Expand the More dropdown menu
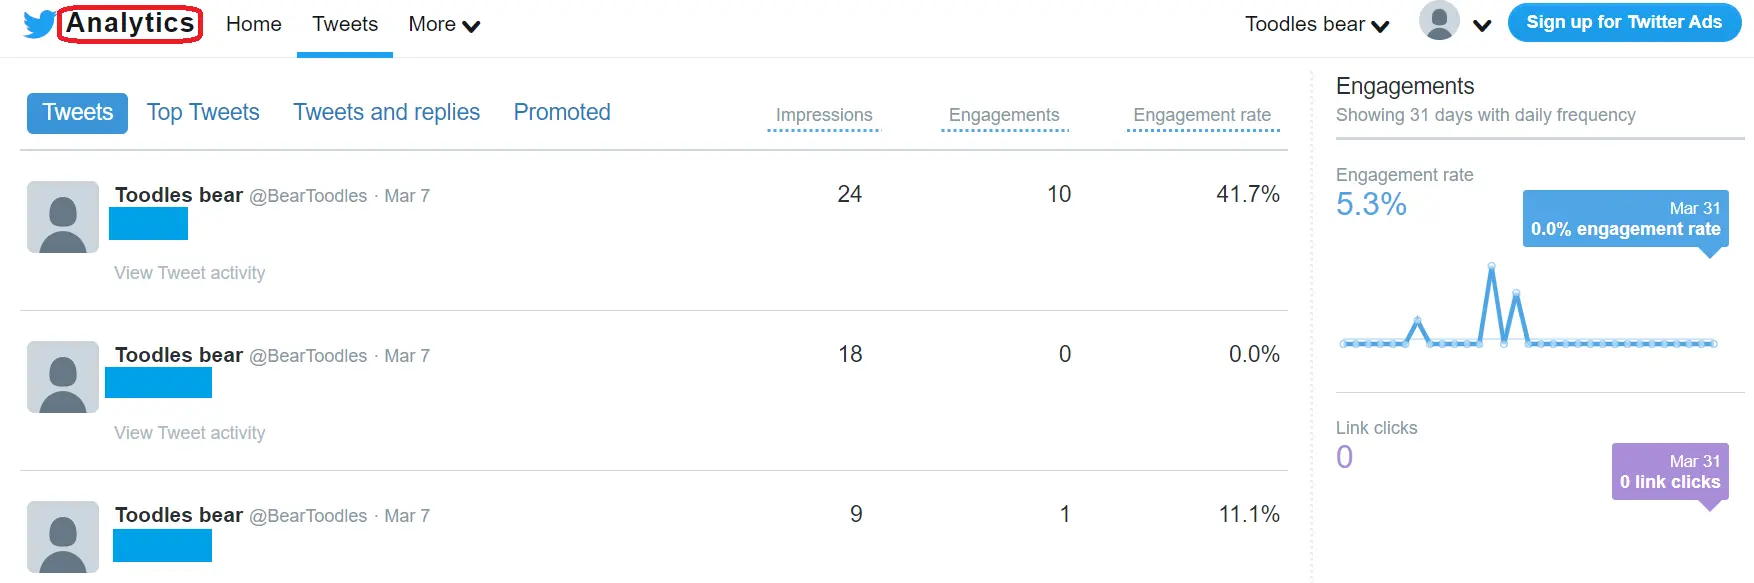Screen dimensions: 1754x583 tap(444, 25)
